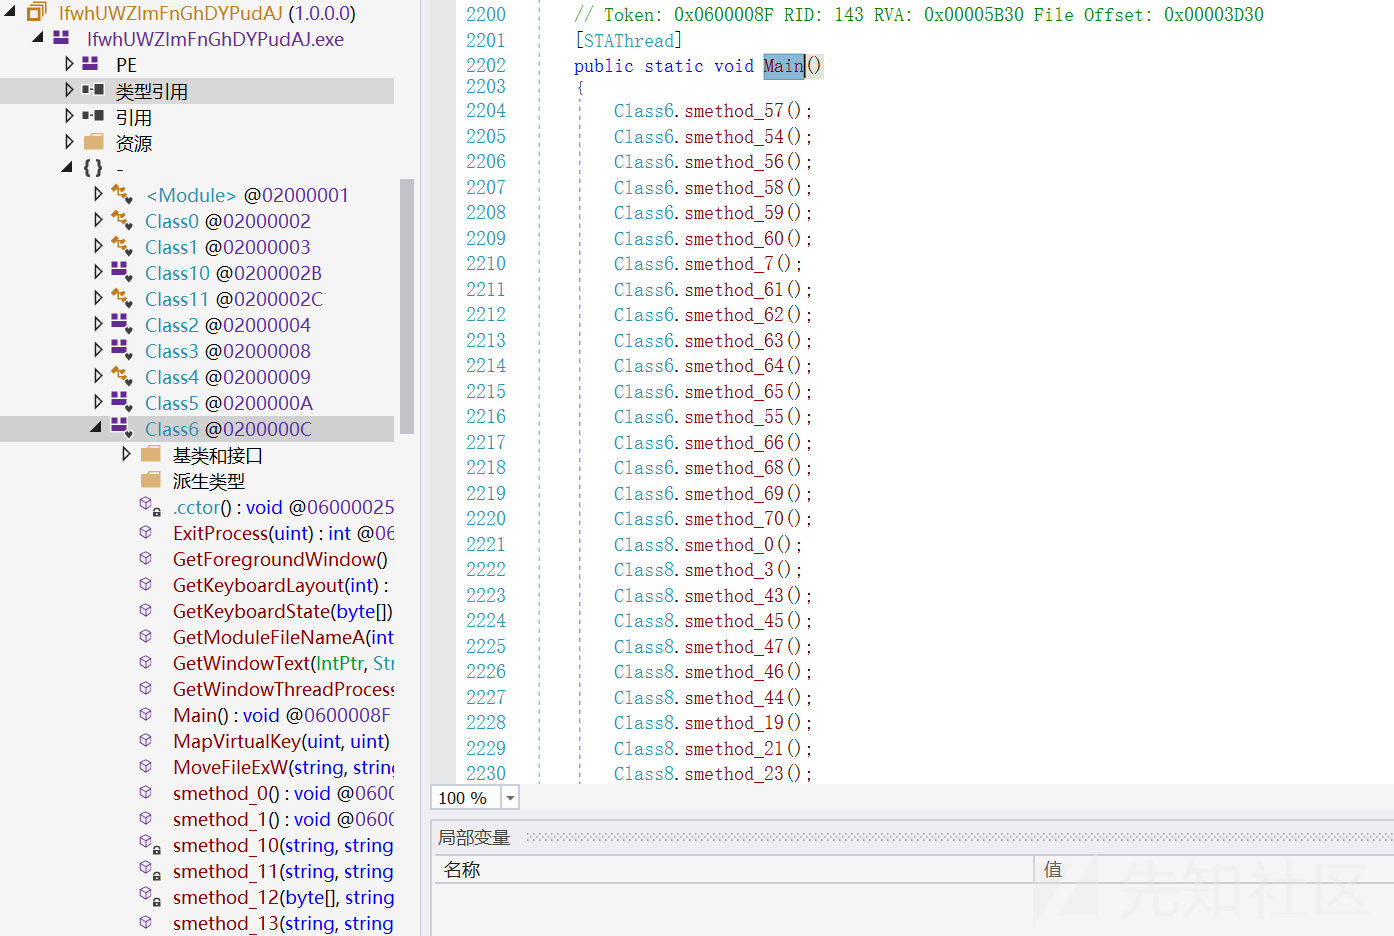Click the [STAThread] attribute text
The image size is (1394, 936).
tap(628, 41)
